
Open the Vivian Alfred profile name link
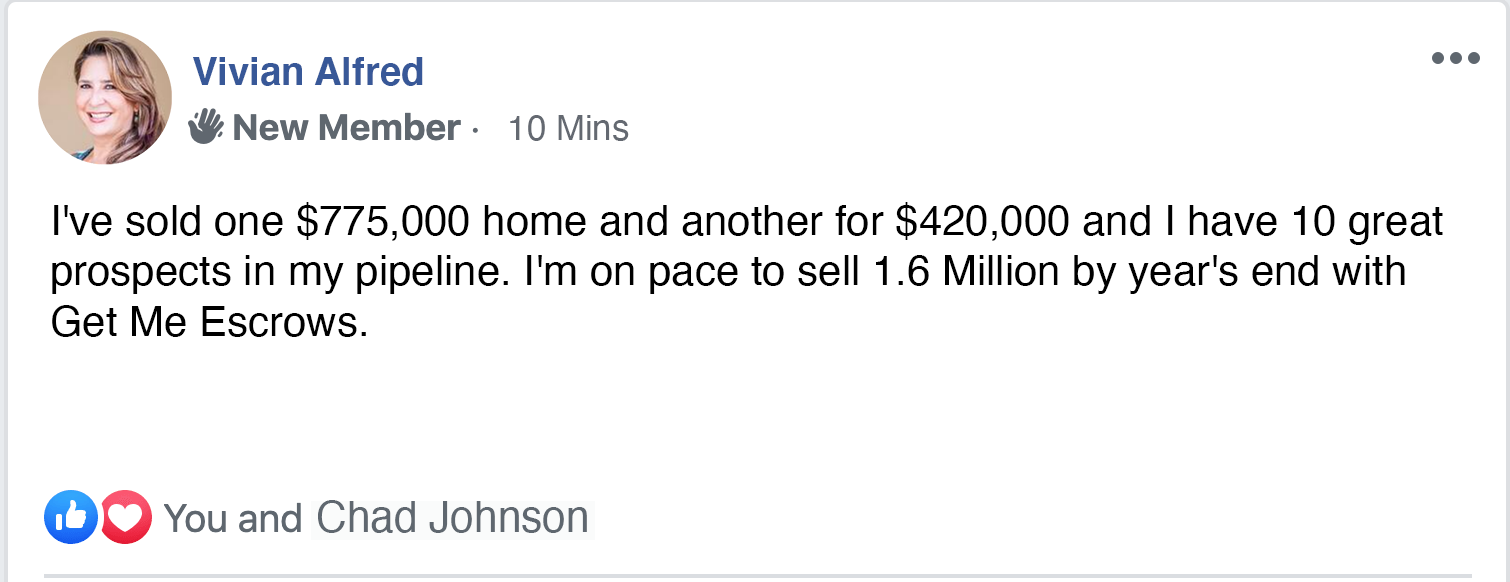pyautogui.click(x=308, y=72)
